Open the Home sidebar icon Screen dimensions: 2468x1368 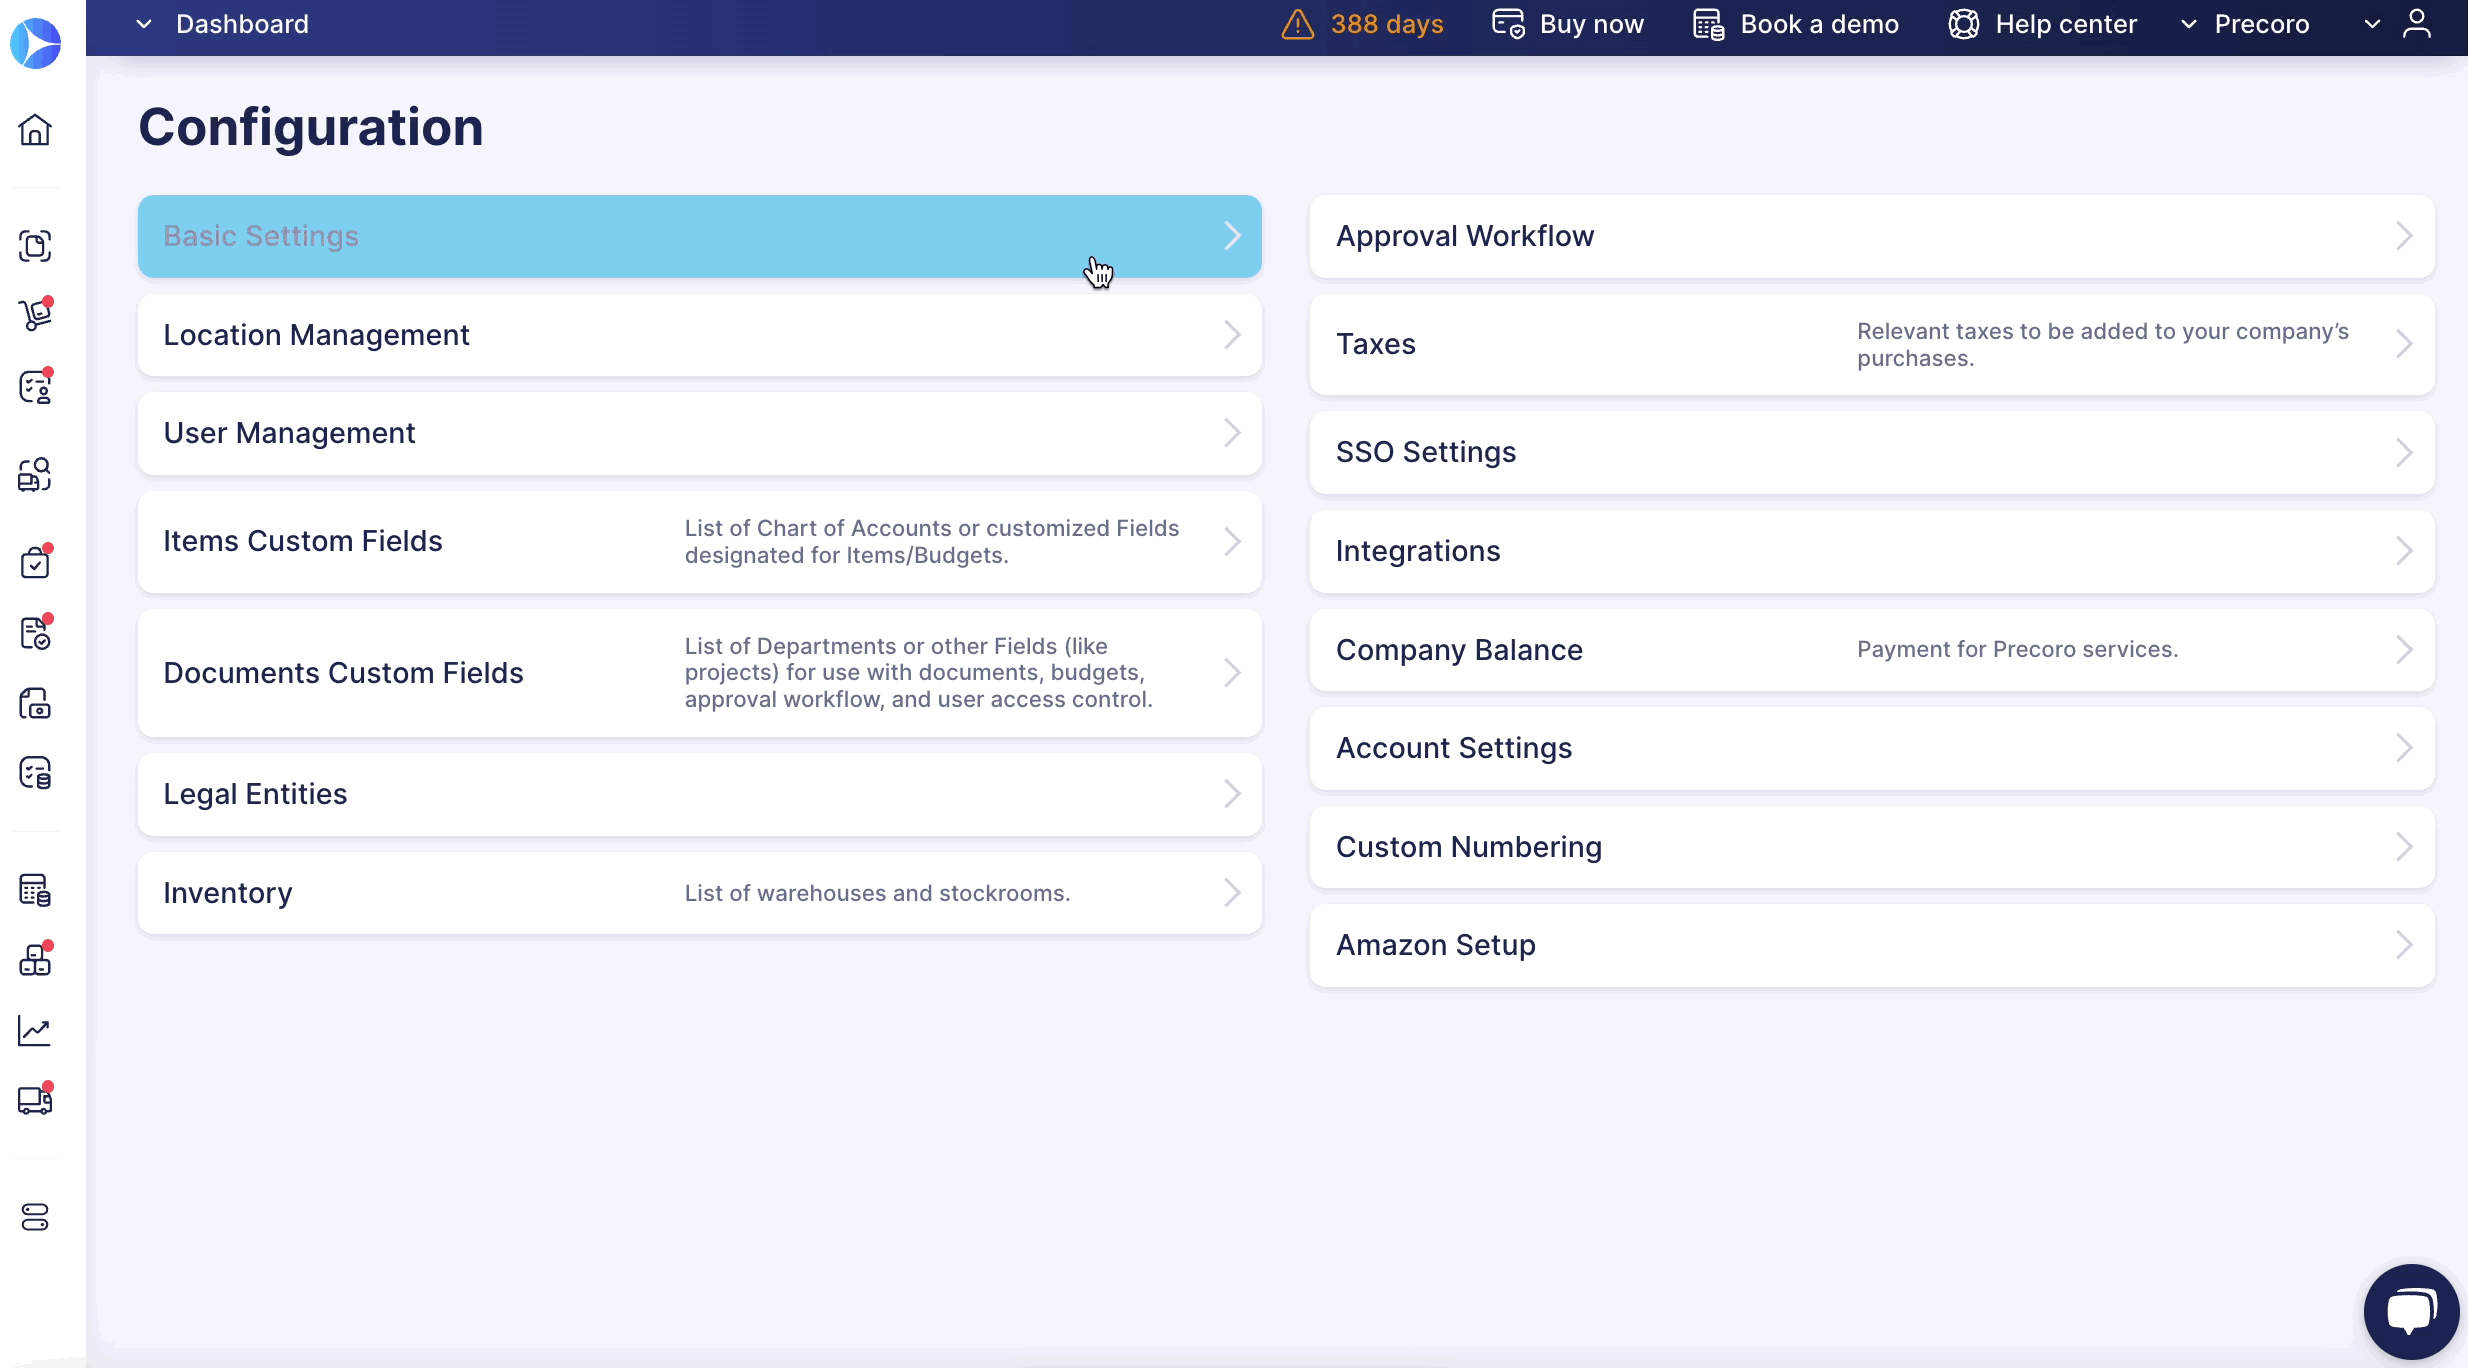(35, 130)
